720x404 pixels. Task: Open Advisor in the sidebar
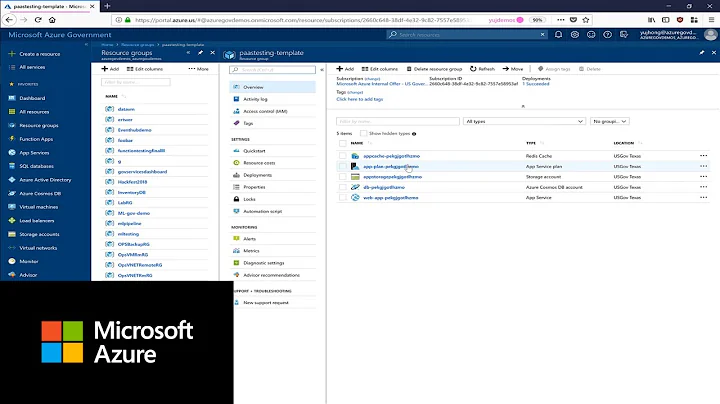pos(28,275)
